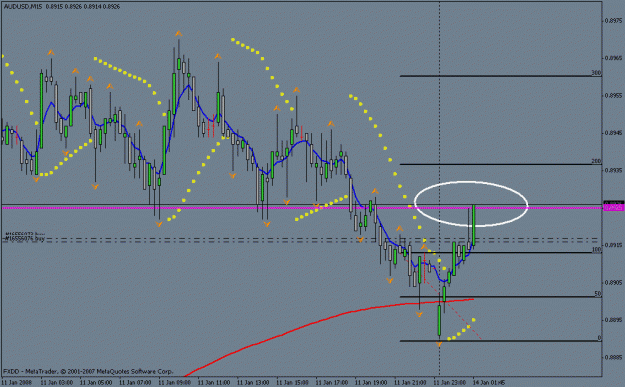Click the Fibonacci 50 level label
625x387 pixels.
point(598,294)
